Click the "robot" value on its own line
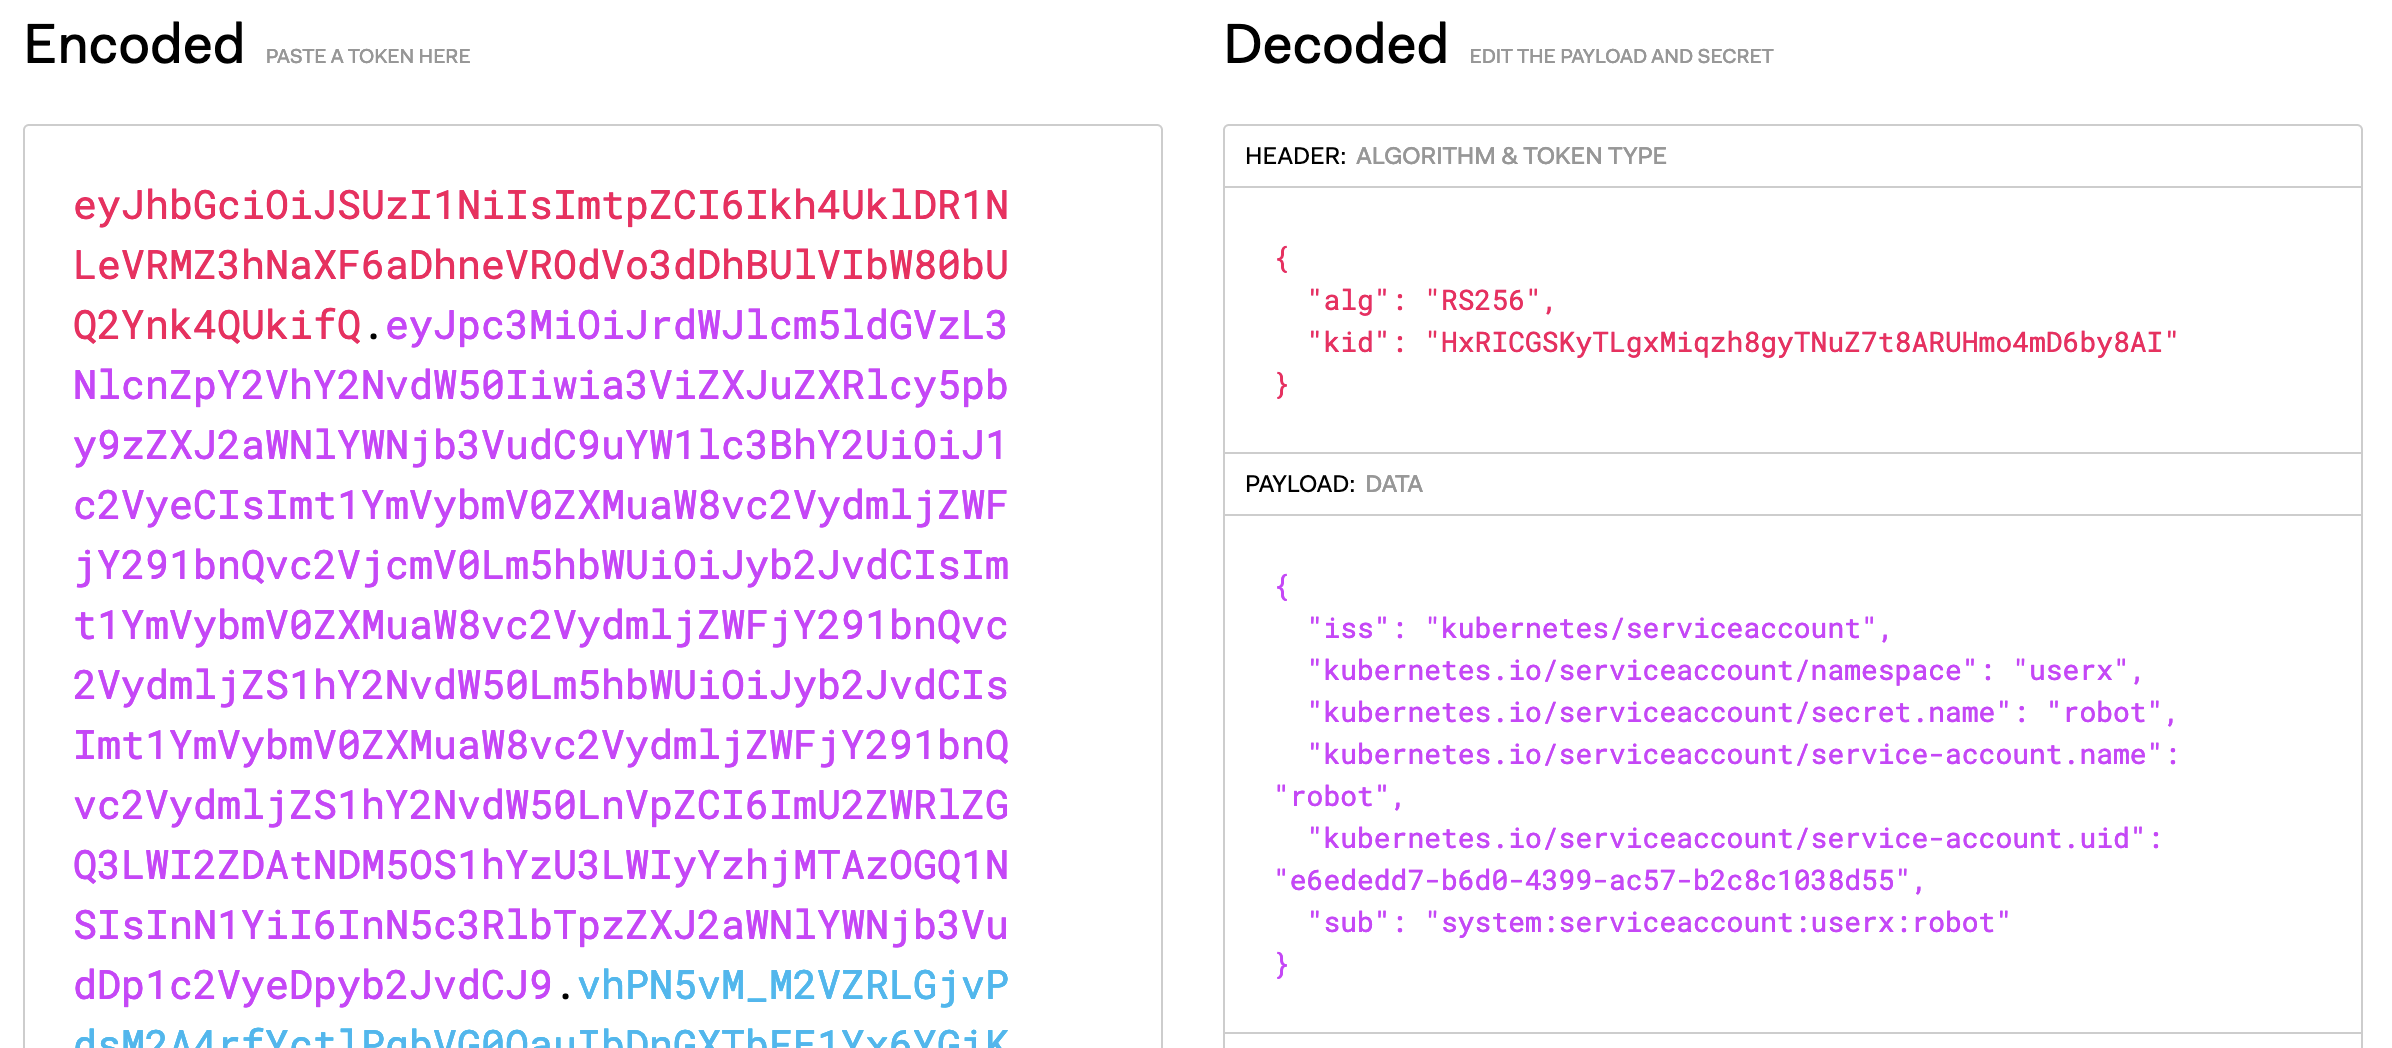Image resolution: width=2392 pixels, height=1048 pixels. (x=1340, y=797)
